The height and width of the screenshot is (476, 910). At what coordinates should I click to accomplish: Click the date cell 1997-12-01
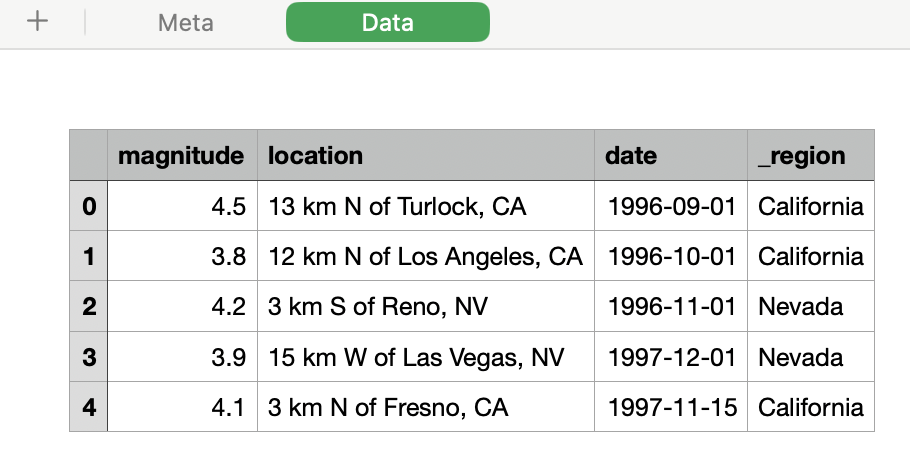coord(671,357)
